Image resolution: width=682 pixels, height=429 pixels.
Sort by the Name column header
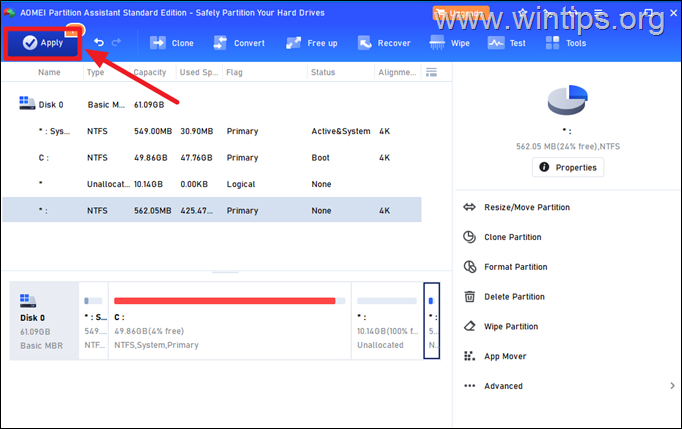49,72
